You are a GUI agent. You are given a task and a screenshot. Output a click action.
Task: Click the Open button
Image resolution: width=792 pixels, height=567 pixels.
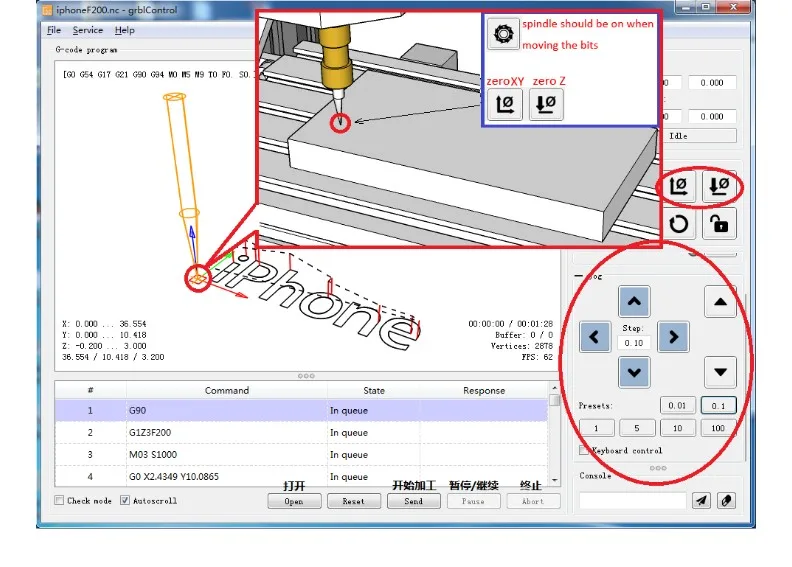tap(294, 501)
